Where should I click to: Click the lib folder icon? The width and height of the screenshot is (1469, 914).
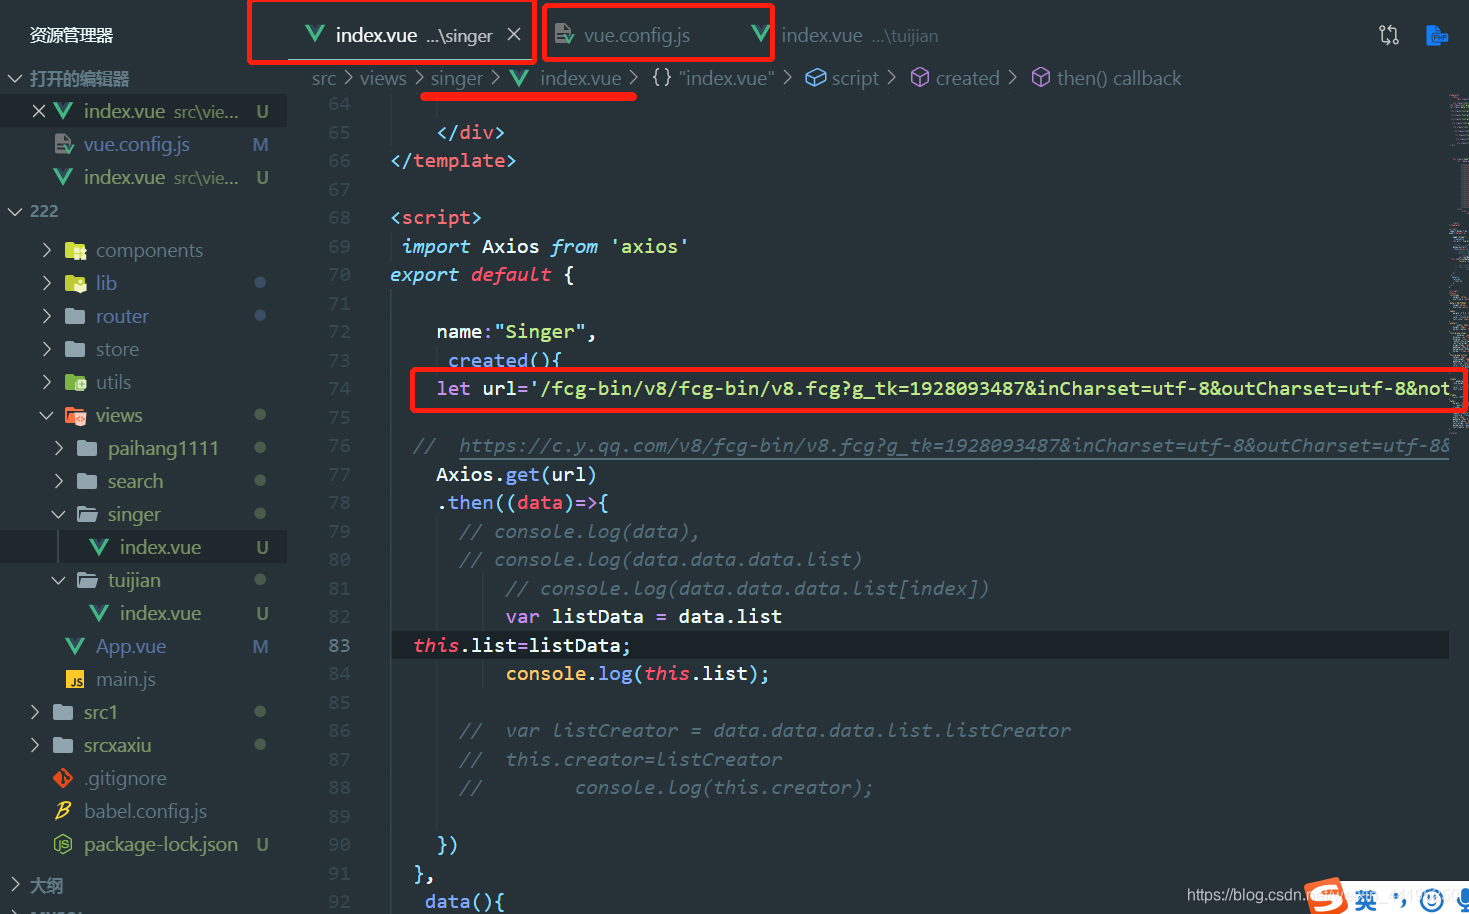(x=76, y=283)
